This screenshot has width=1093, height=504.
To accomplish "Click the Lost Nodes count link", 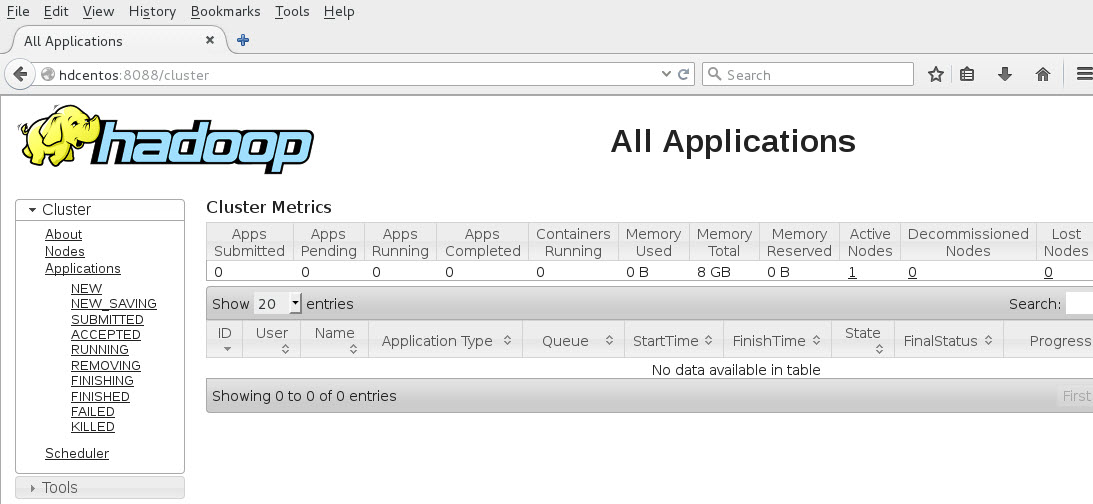I will click(1048, 272).
